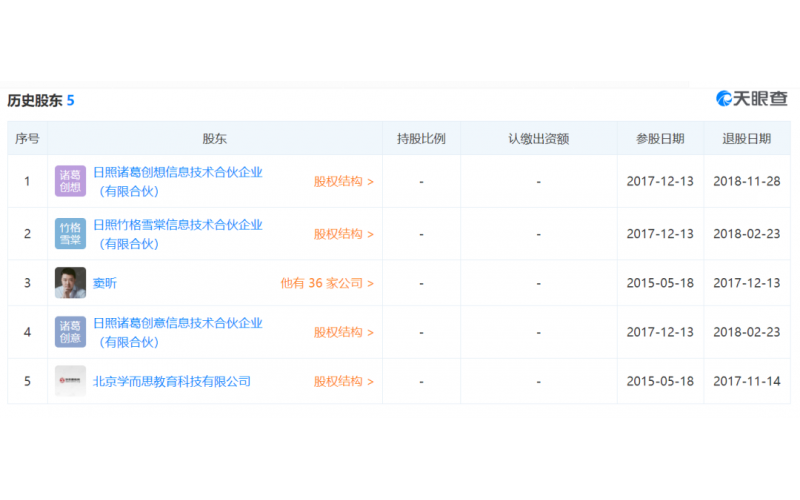800x500 pixels.
Task: Click the 退股日期 column header
Action: click(746, 139)
